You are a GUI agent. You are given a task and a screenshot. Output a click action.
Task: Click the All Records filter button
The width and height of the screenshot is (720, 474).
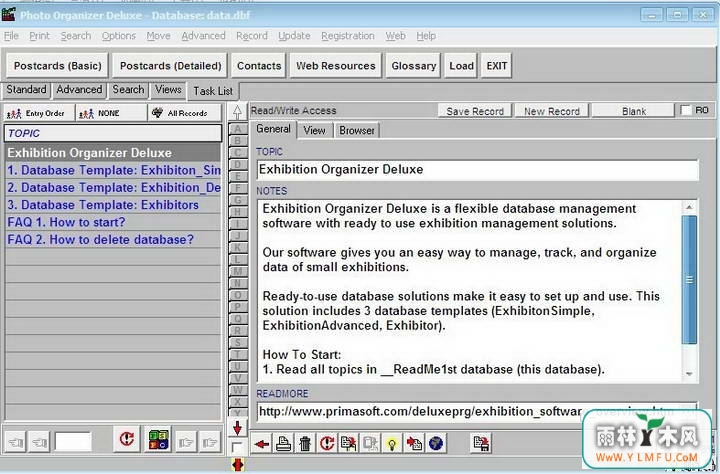[185, 113]
